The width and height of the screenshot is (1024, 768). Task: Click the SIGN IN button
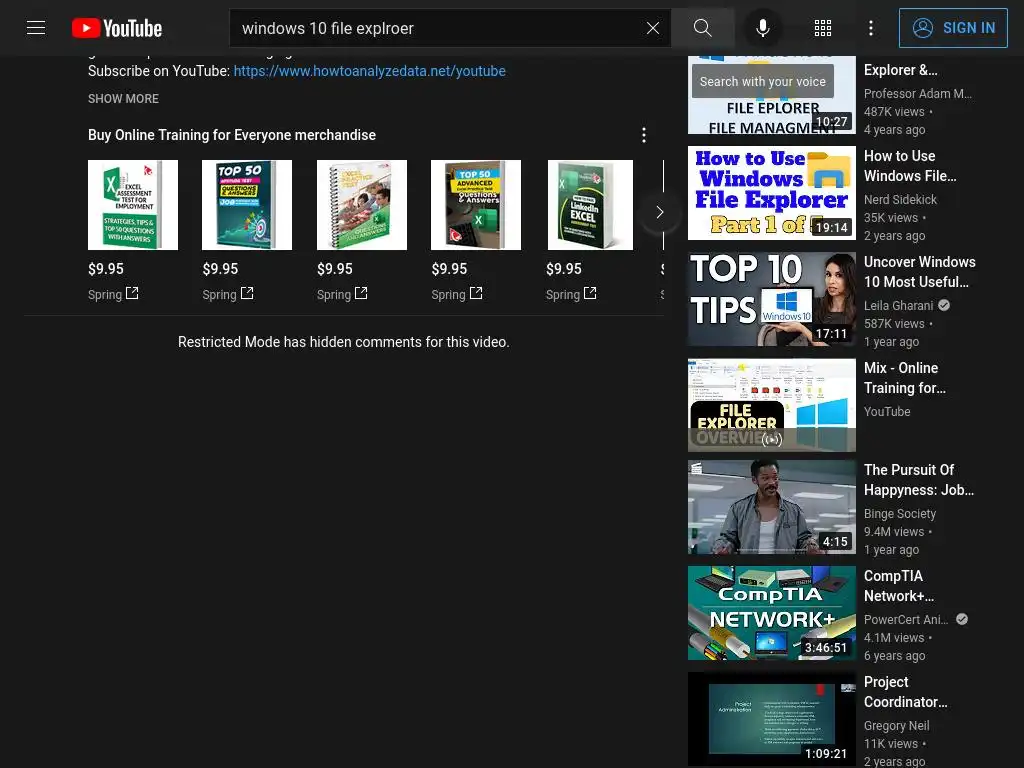(953, 28)
